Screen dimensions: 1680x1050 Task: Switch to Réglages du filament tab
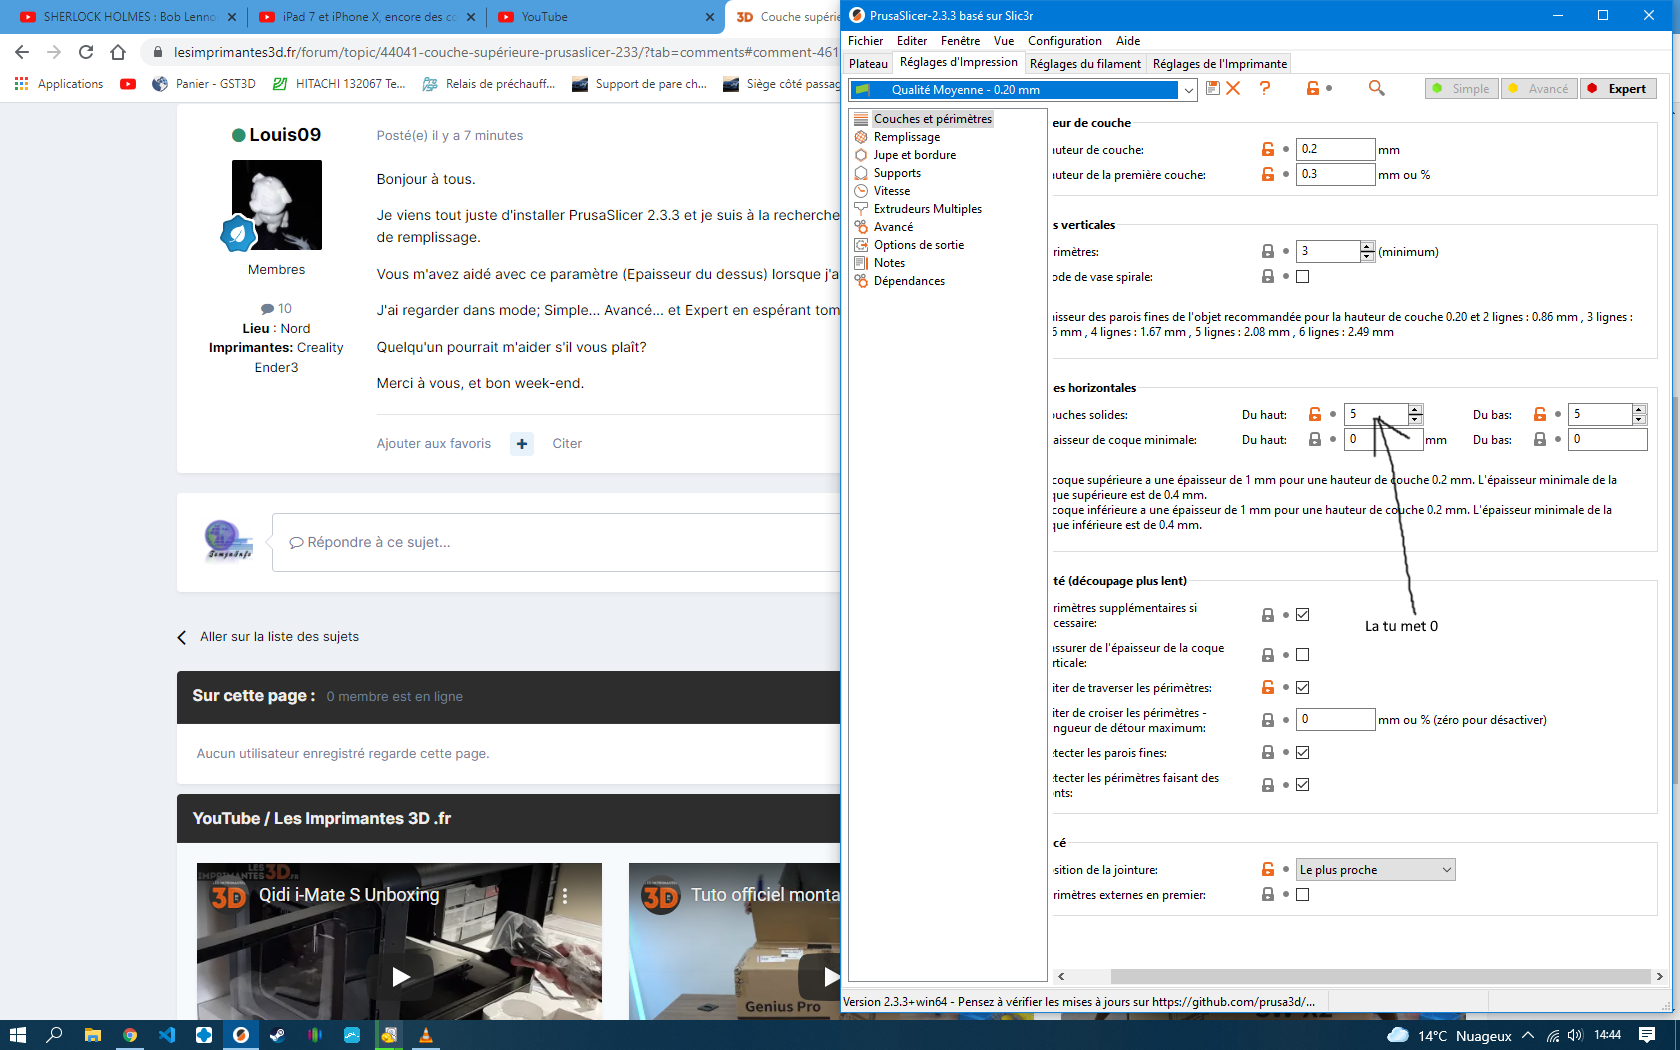pos(1085,64)
